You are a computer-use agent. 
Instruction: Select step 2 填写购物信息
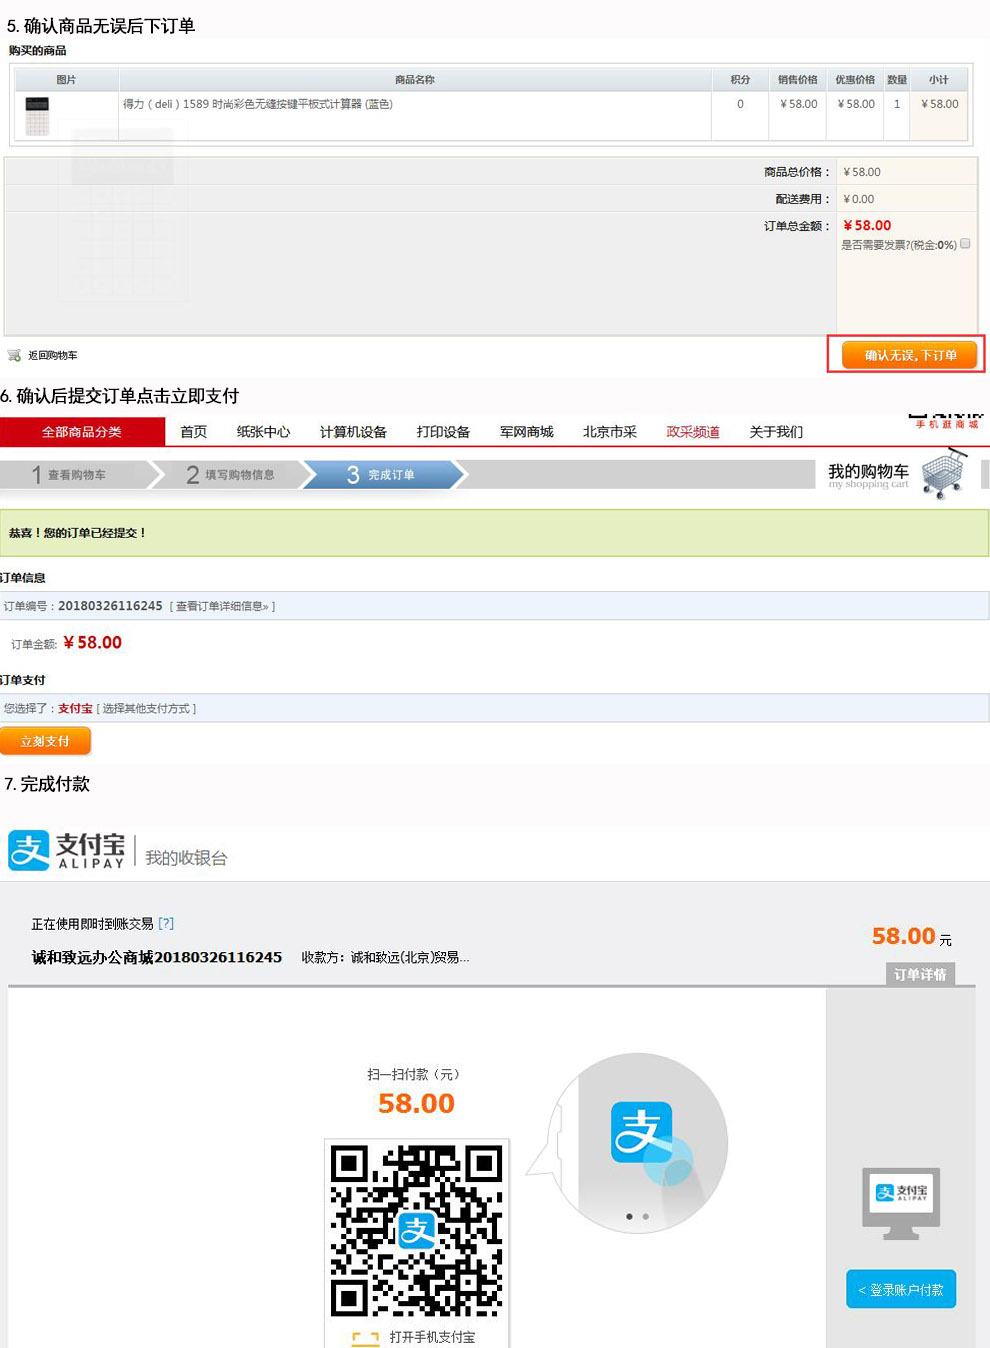pyautogui.click(x=231, y=475)
